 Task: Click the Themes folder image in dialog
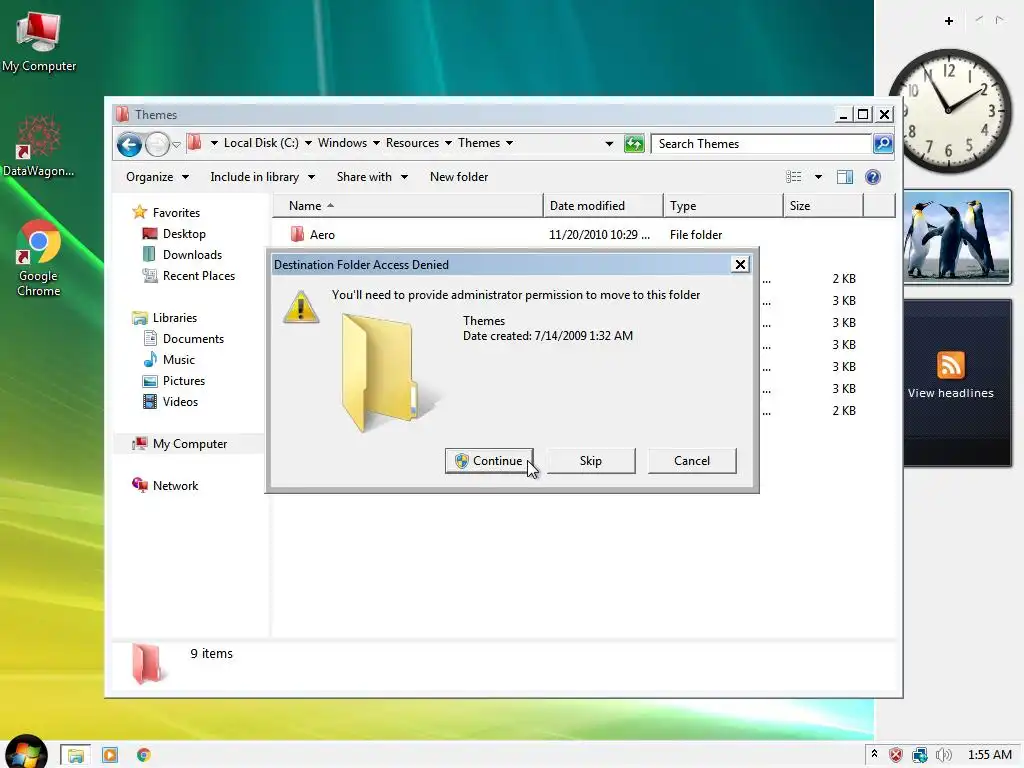click(390, 373)
